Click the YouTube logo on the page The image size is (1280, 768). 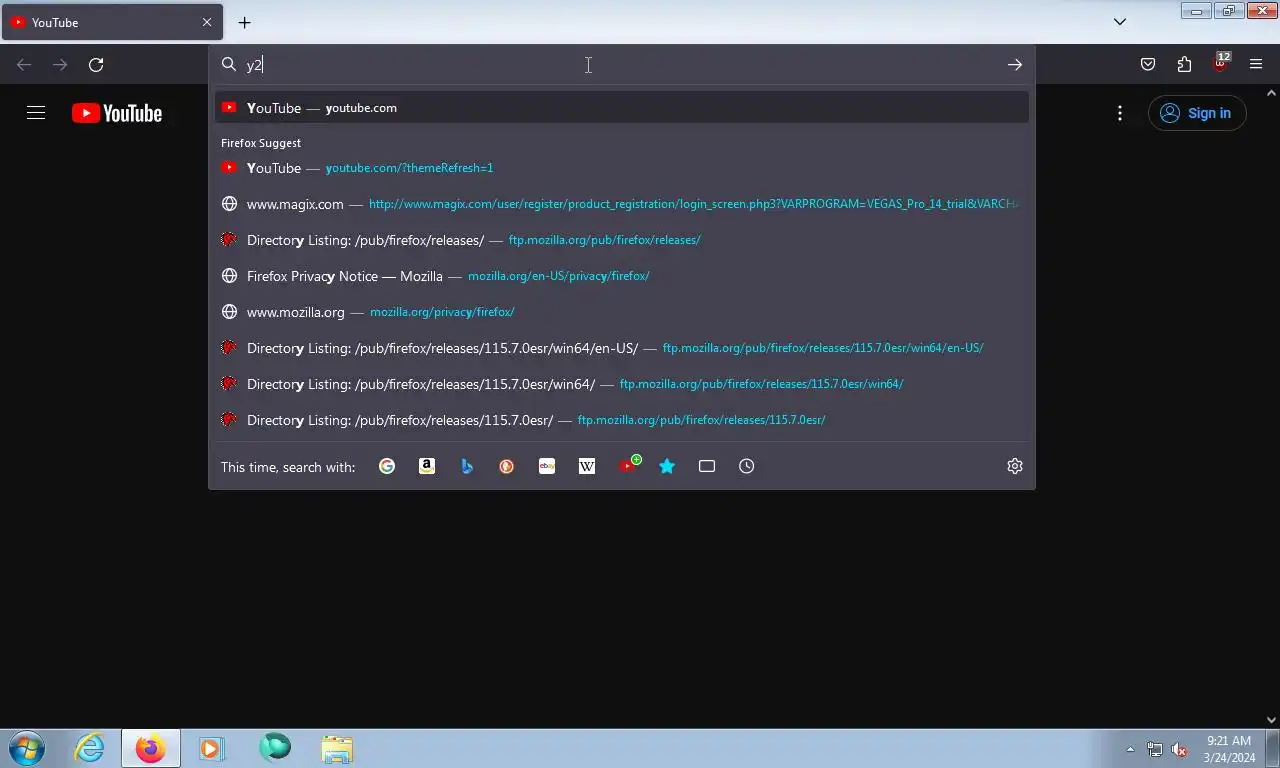(117, 113)
